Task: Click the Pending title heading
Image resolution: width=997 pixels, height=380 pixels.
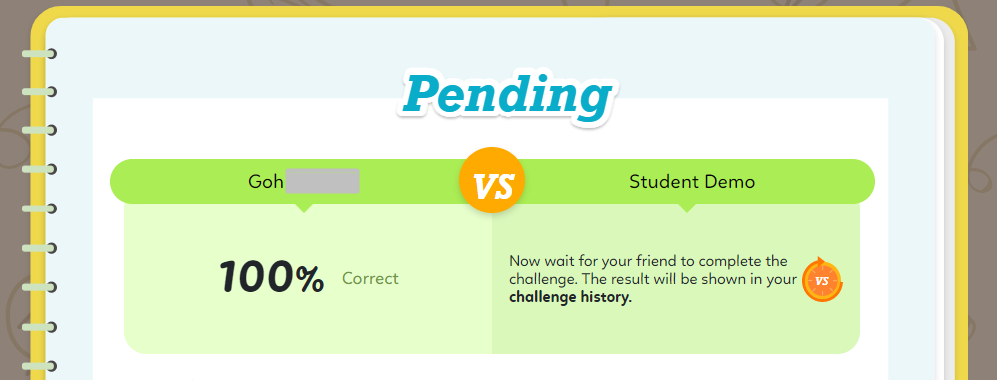Action: 507,97
